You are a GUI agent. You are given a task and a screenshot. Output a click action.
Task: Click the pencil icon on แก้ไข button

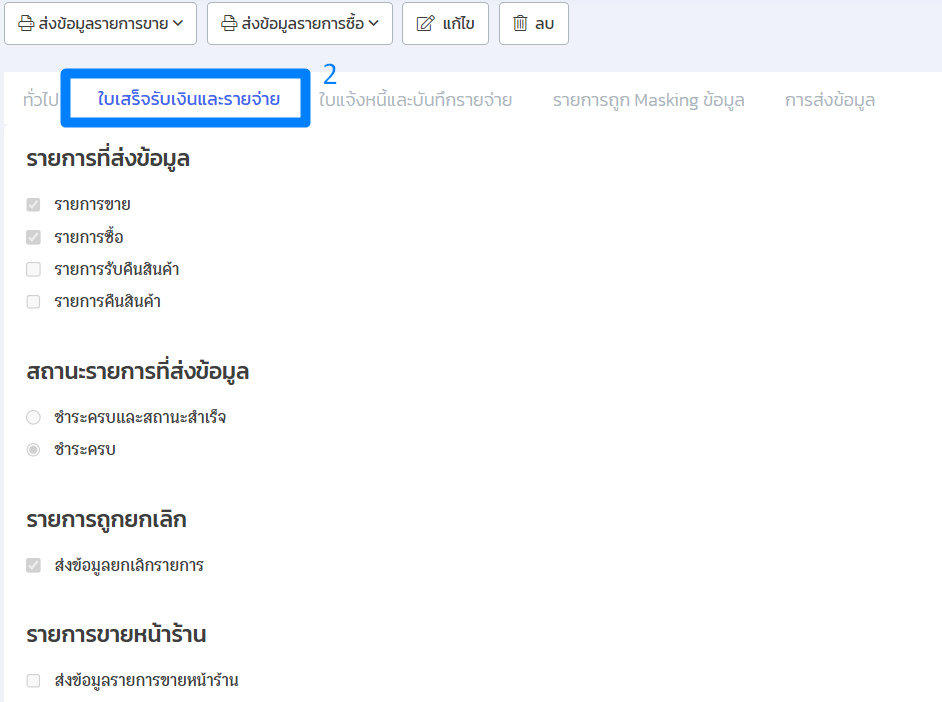pos(425,25)
